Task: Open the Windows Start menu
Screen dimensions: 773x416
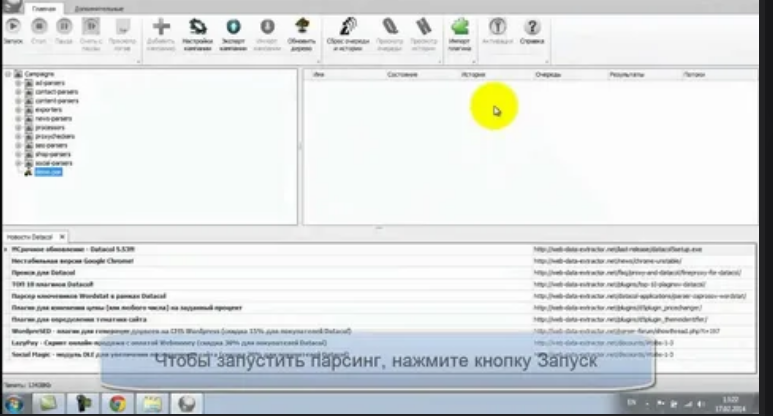Action: [x=14, y=404]
